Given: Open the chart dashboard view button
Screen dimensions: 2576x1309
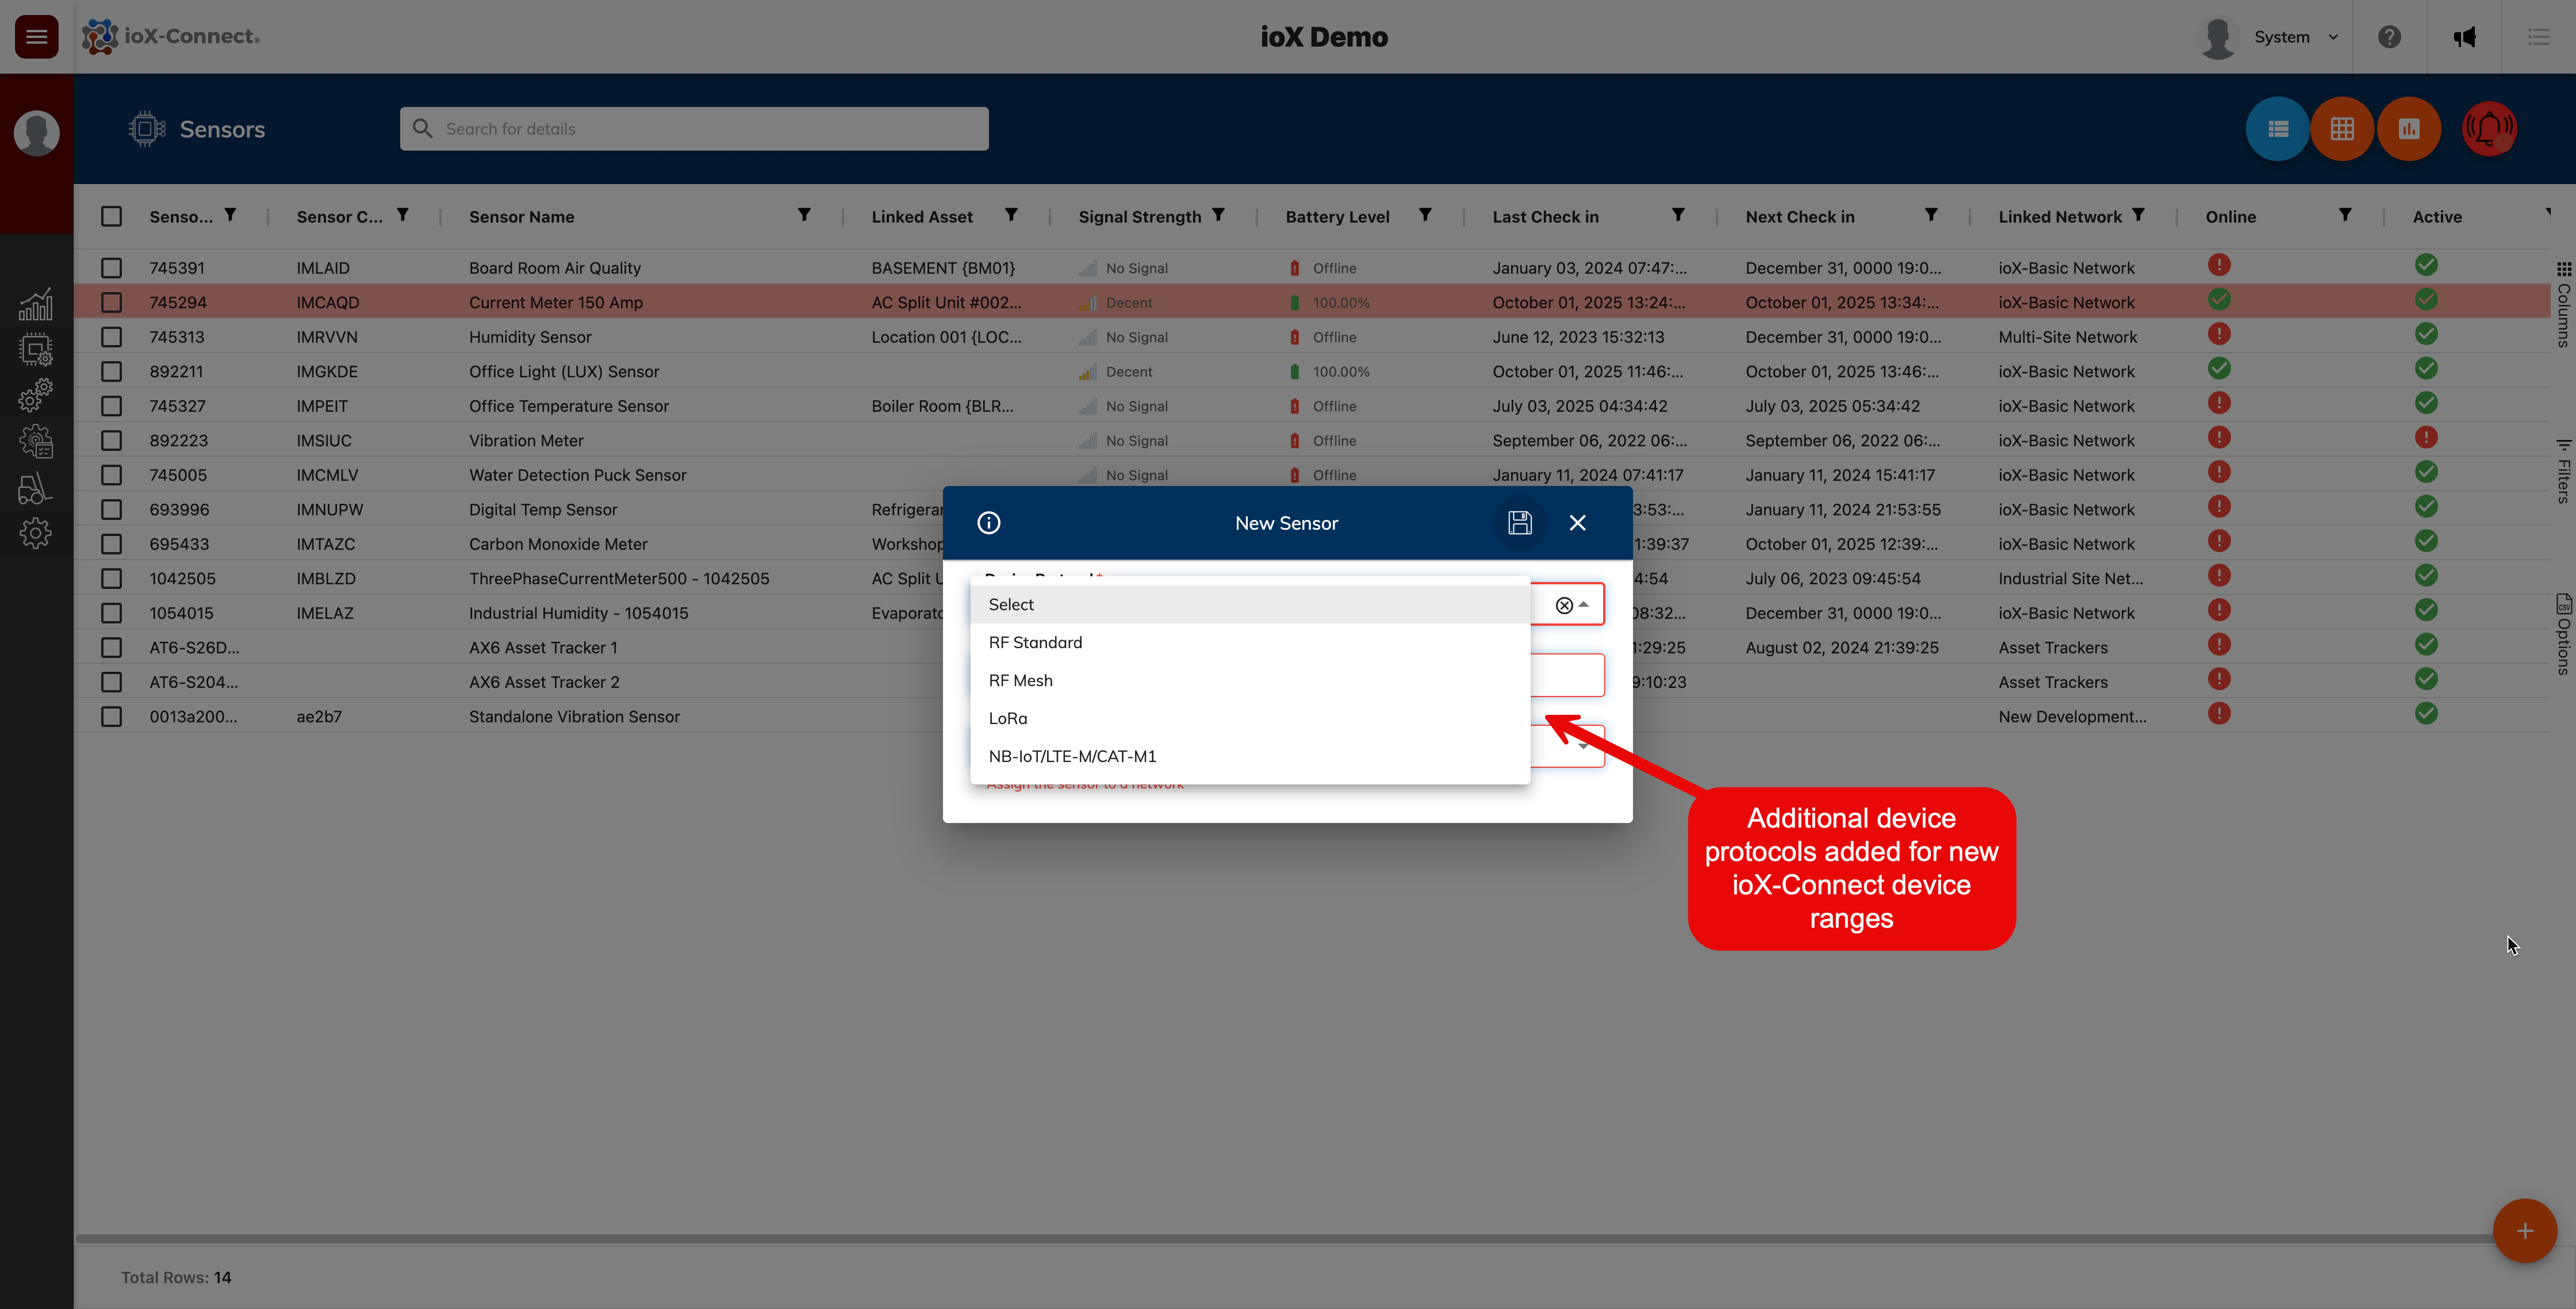Looking at the screenshot, I should 2408,129.
